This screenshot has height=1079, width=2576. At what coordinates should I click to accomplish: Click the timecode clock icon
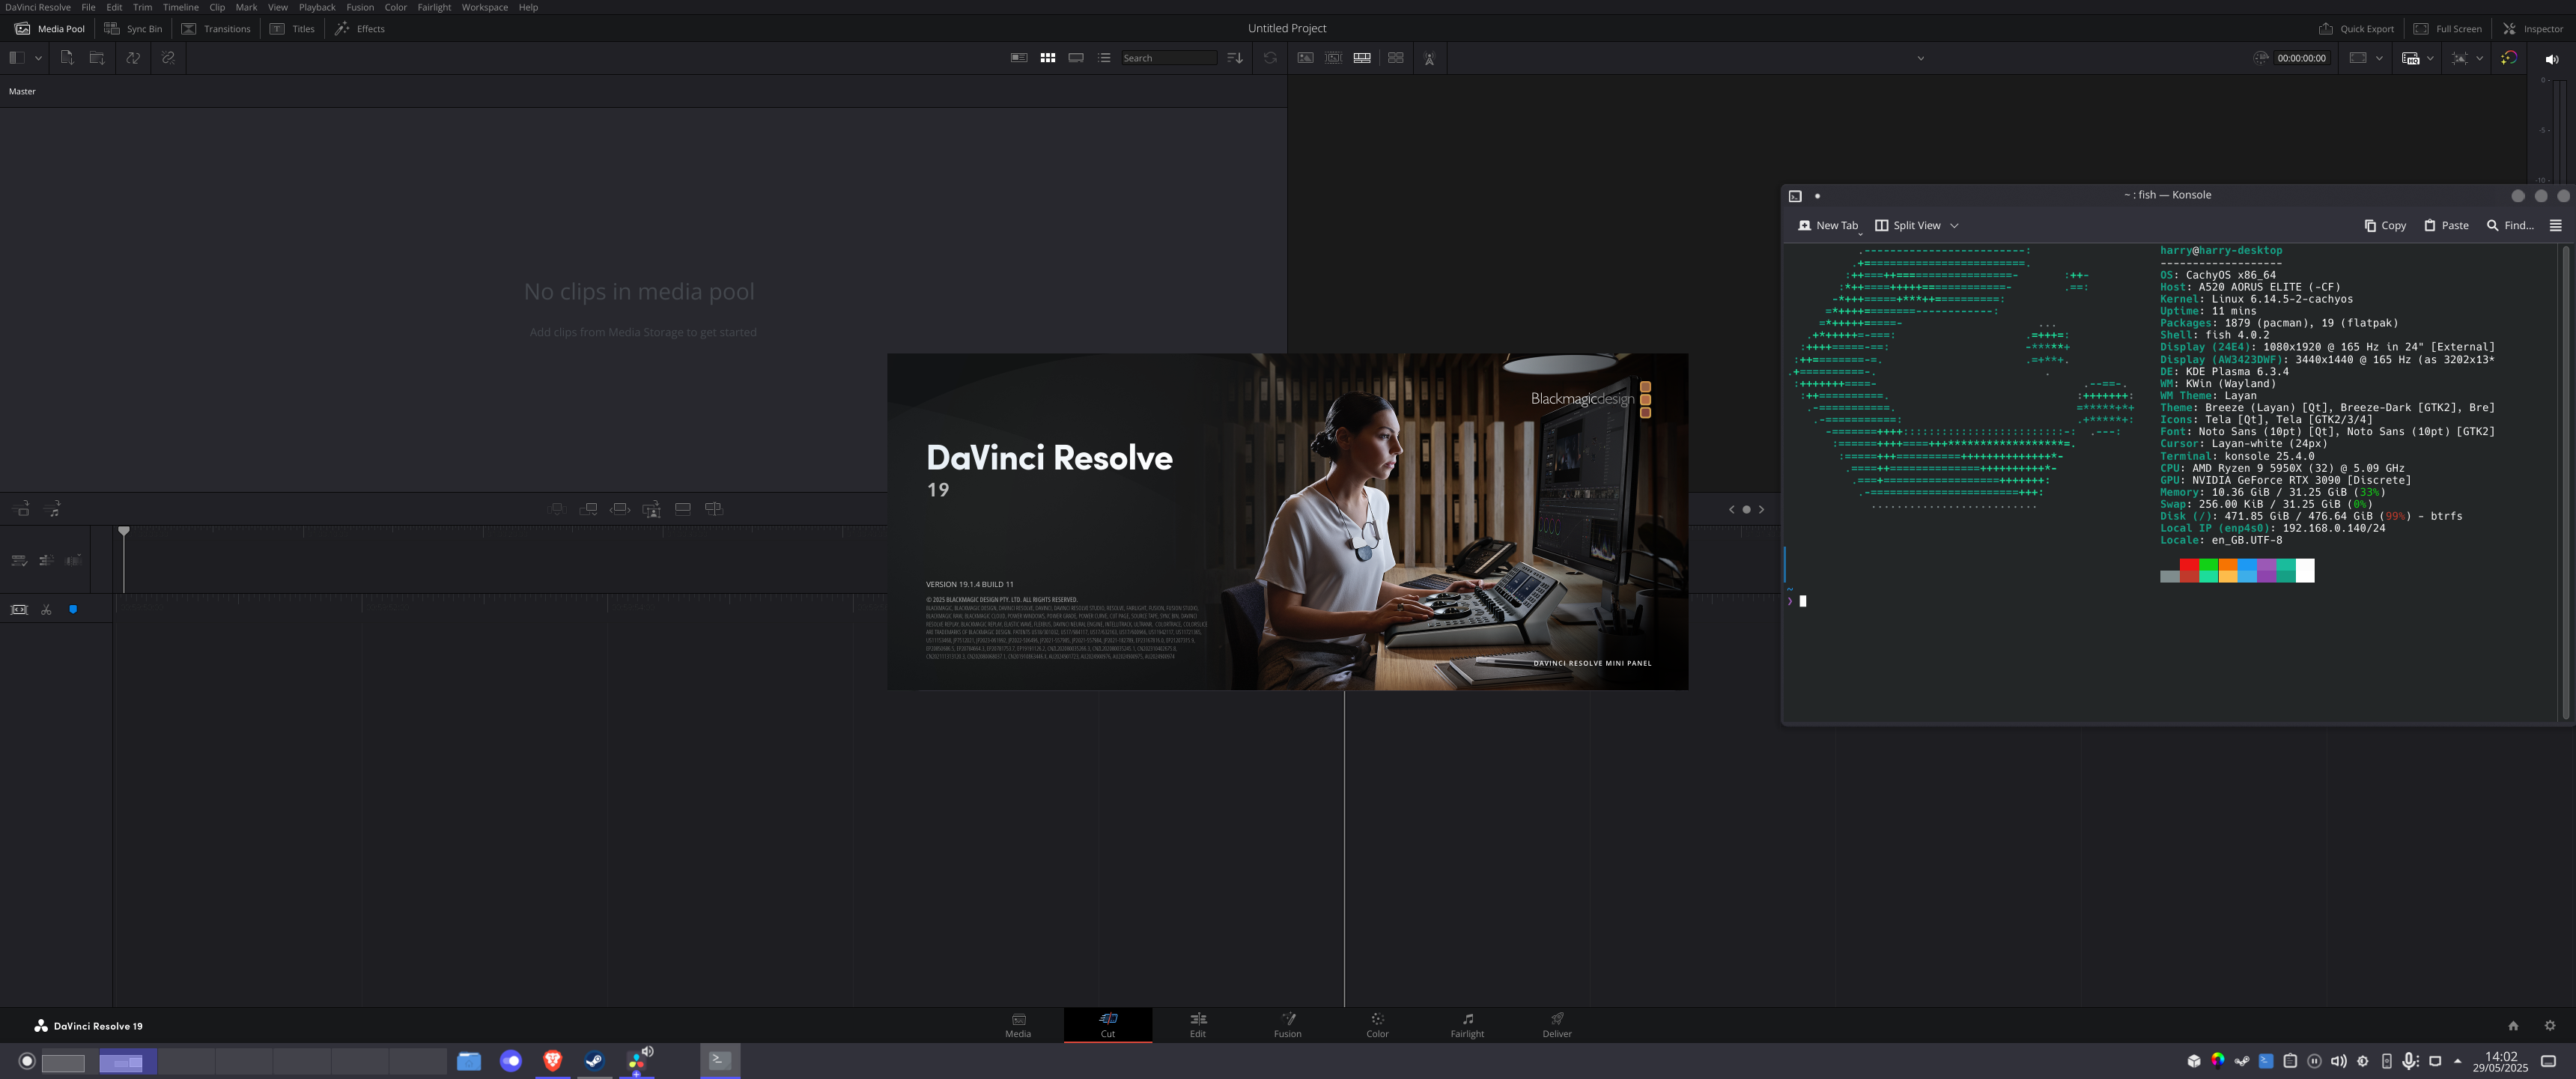pyautogui.click(x=2261, y=58)
